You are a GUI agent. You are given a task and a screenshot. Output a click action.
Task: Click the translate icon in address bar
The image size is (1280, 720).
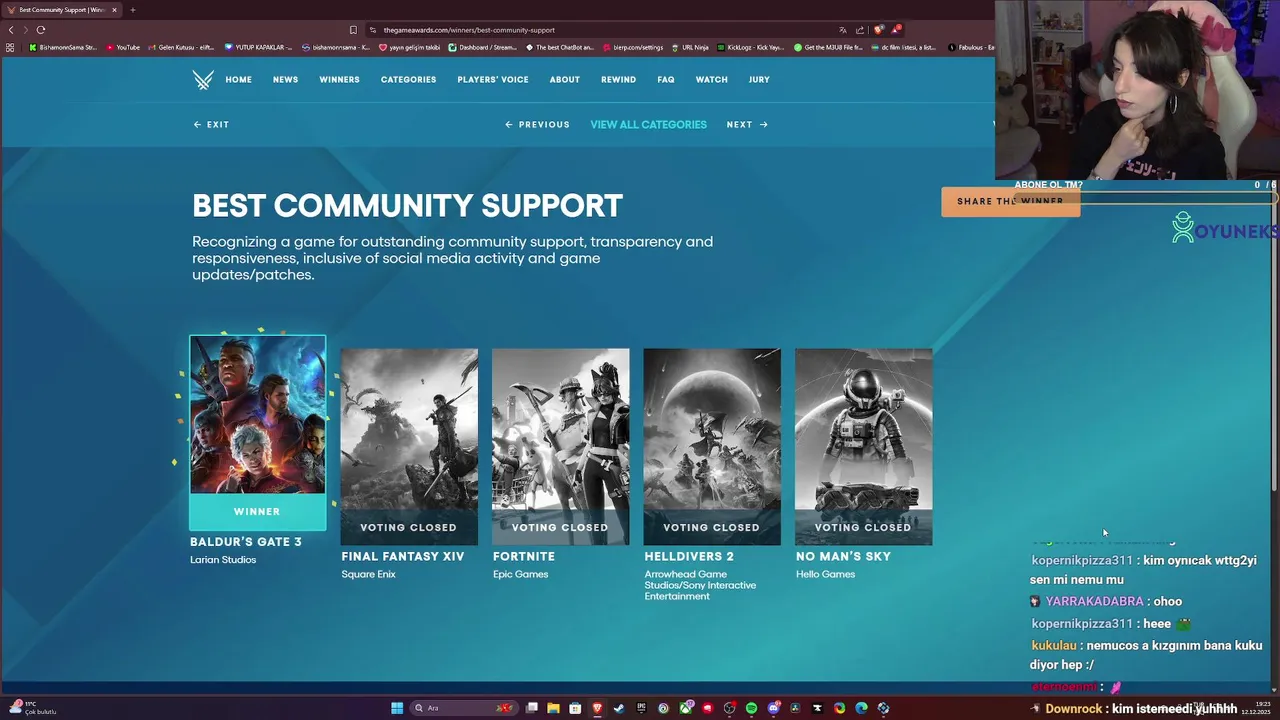(843, 30)
